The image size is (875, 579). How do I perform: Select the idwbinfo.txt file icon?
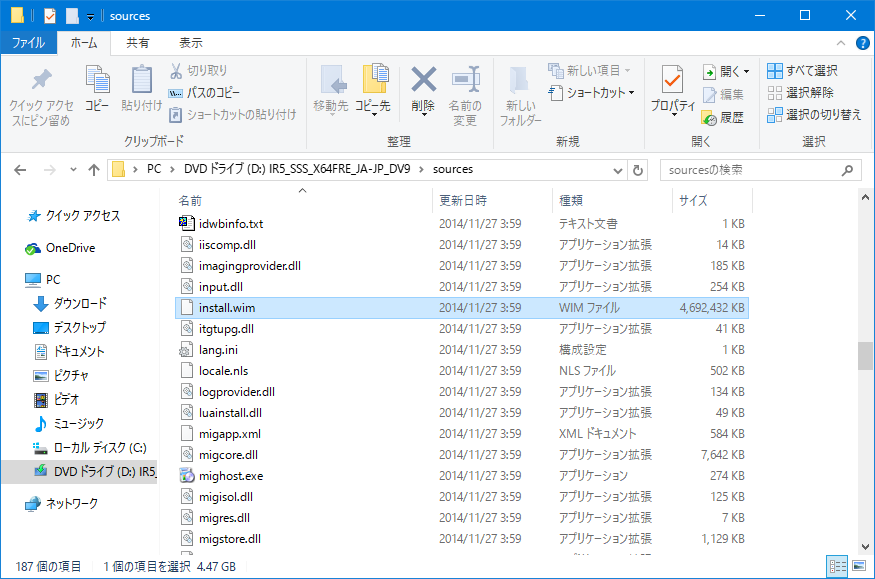coord(186,223)
